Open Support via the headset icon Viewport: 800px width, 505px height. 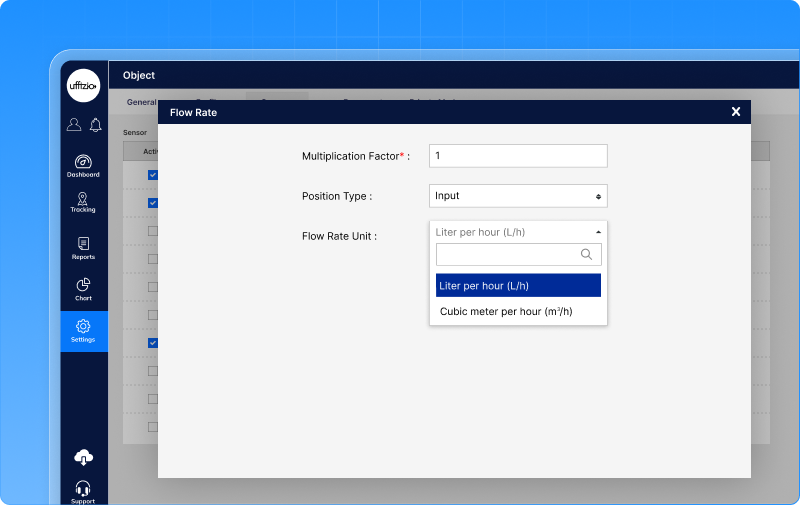84,490
